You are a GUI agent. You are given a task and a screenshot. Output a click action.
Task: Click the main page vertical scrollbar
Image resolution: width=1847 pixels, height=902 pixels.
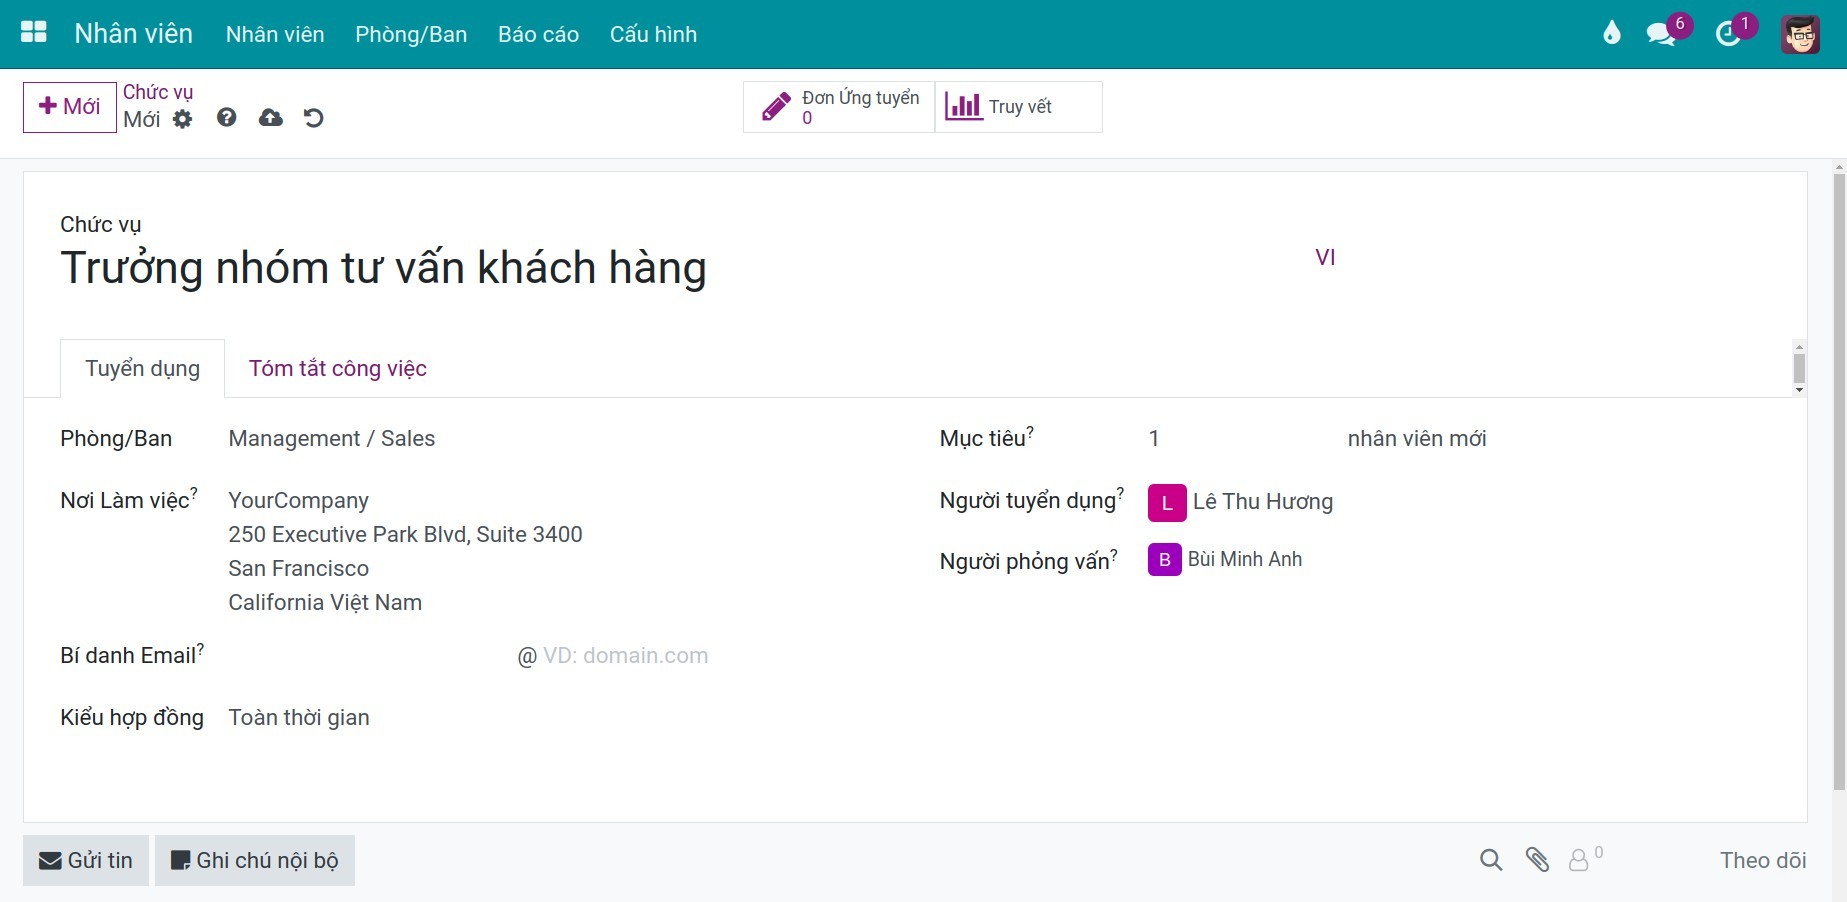click(1839, 480)
